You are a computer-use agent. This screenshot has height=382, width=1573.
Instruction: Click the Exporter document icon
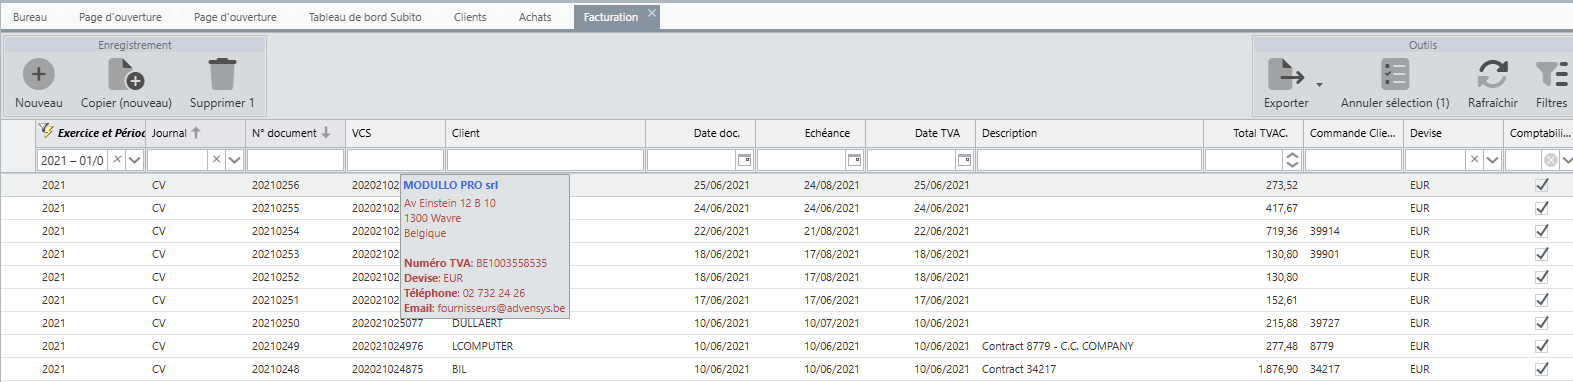(1285, 74)
